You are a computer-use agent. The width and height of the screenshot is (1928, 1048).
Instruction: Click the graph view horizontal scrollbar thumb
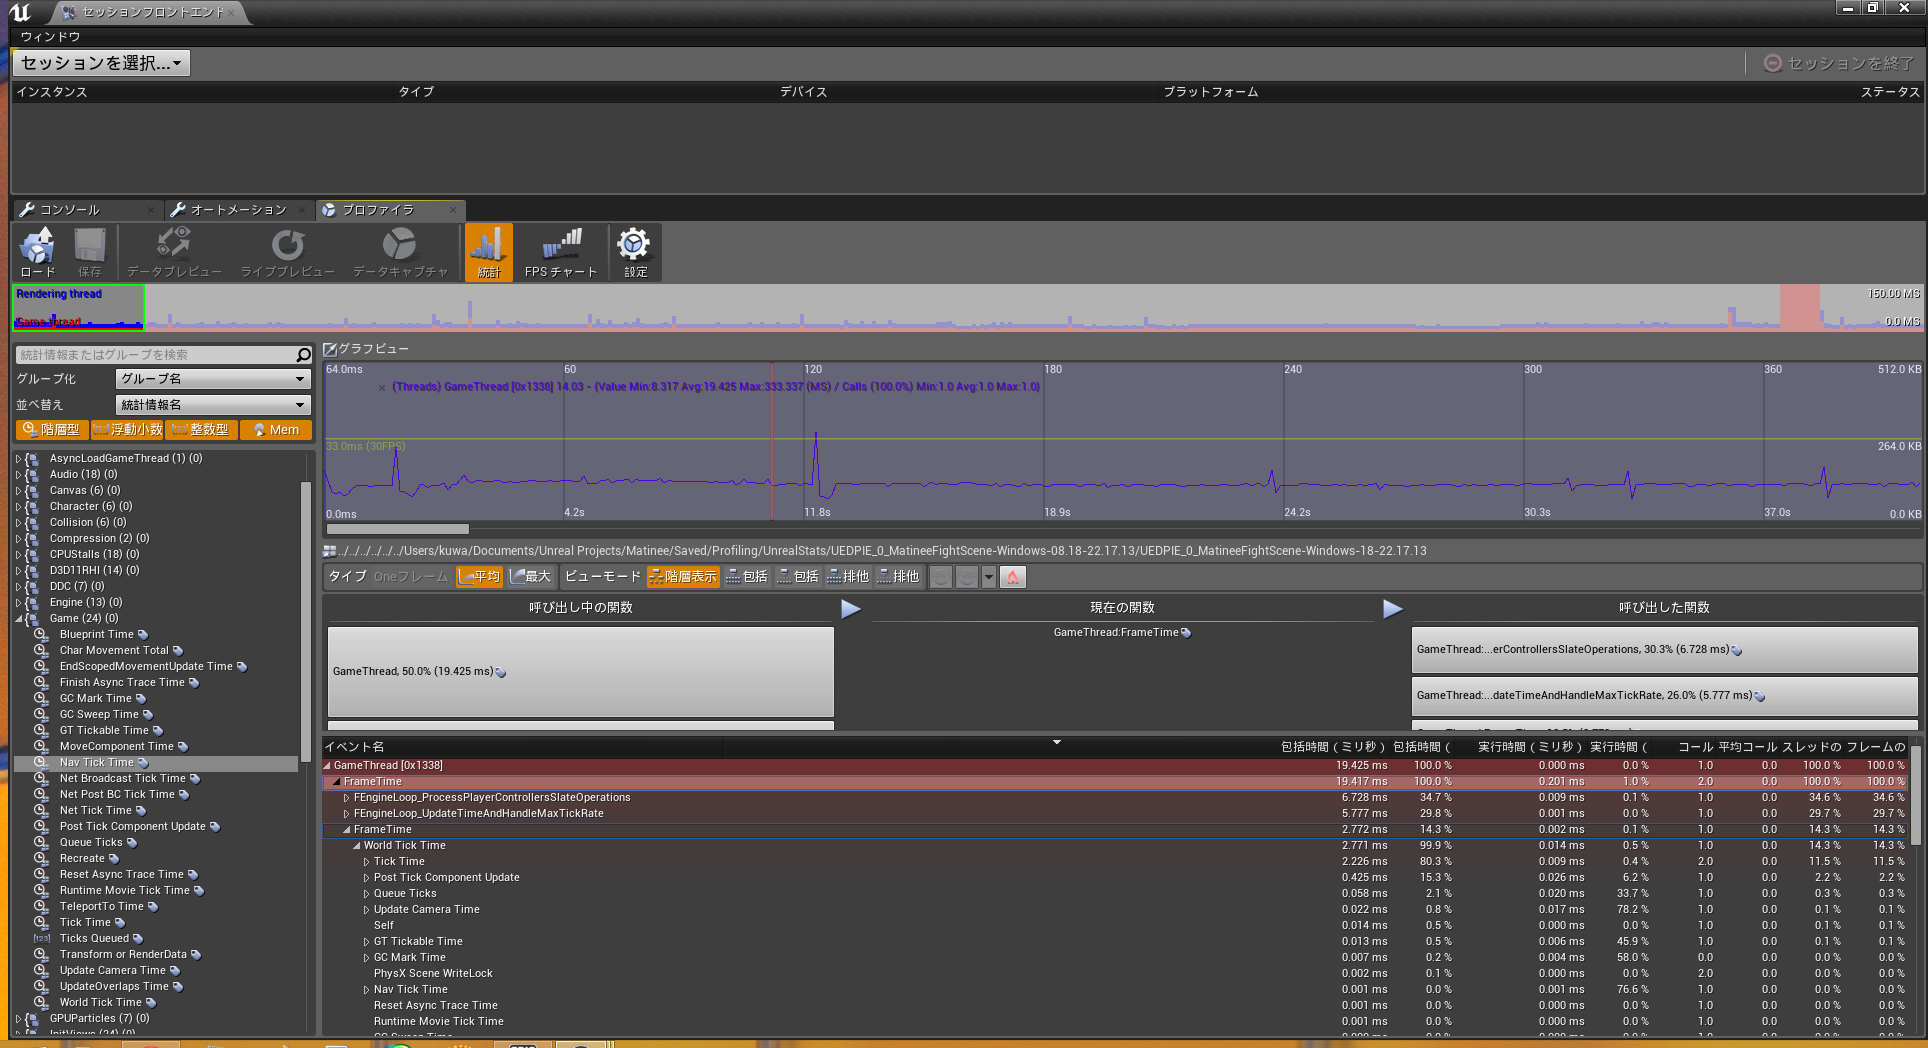pos(397,529)
